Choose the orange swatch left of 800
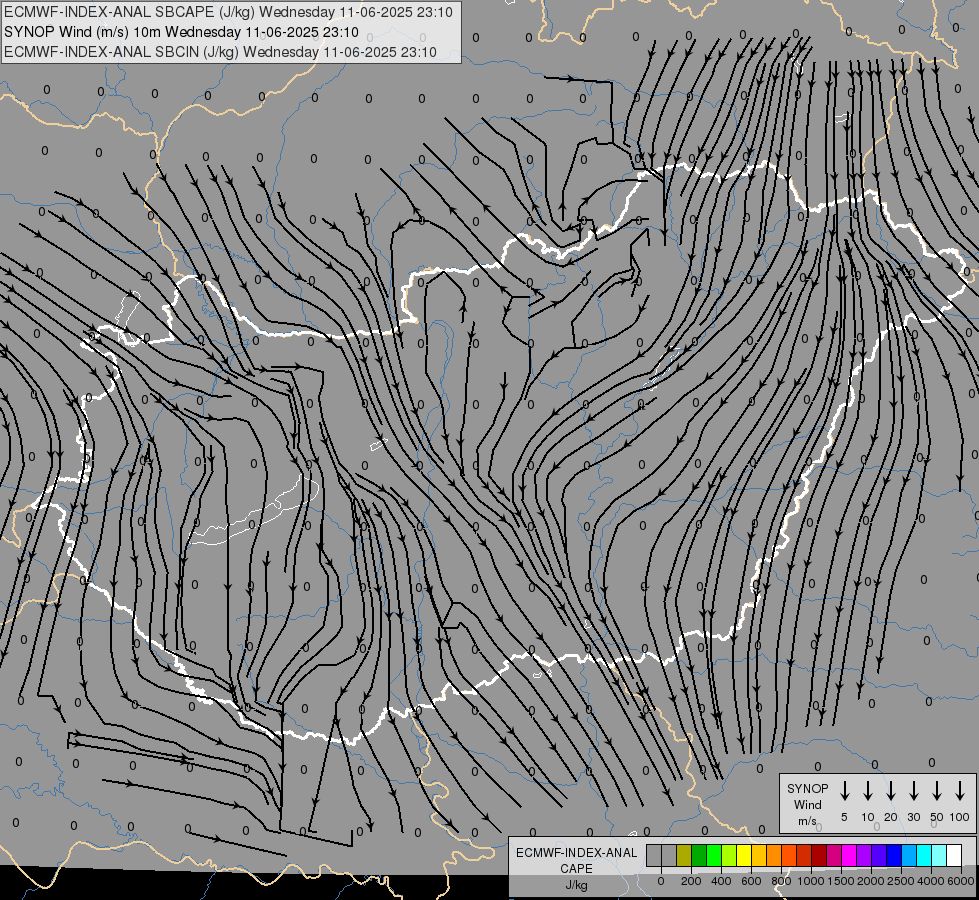Screen dimensions: 979x900 tap(774, 855)
